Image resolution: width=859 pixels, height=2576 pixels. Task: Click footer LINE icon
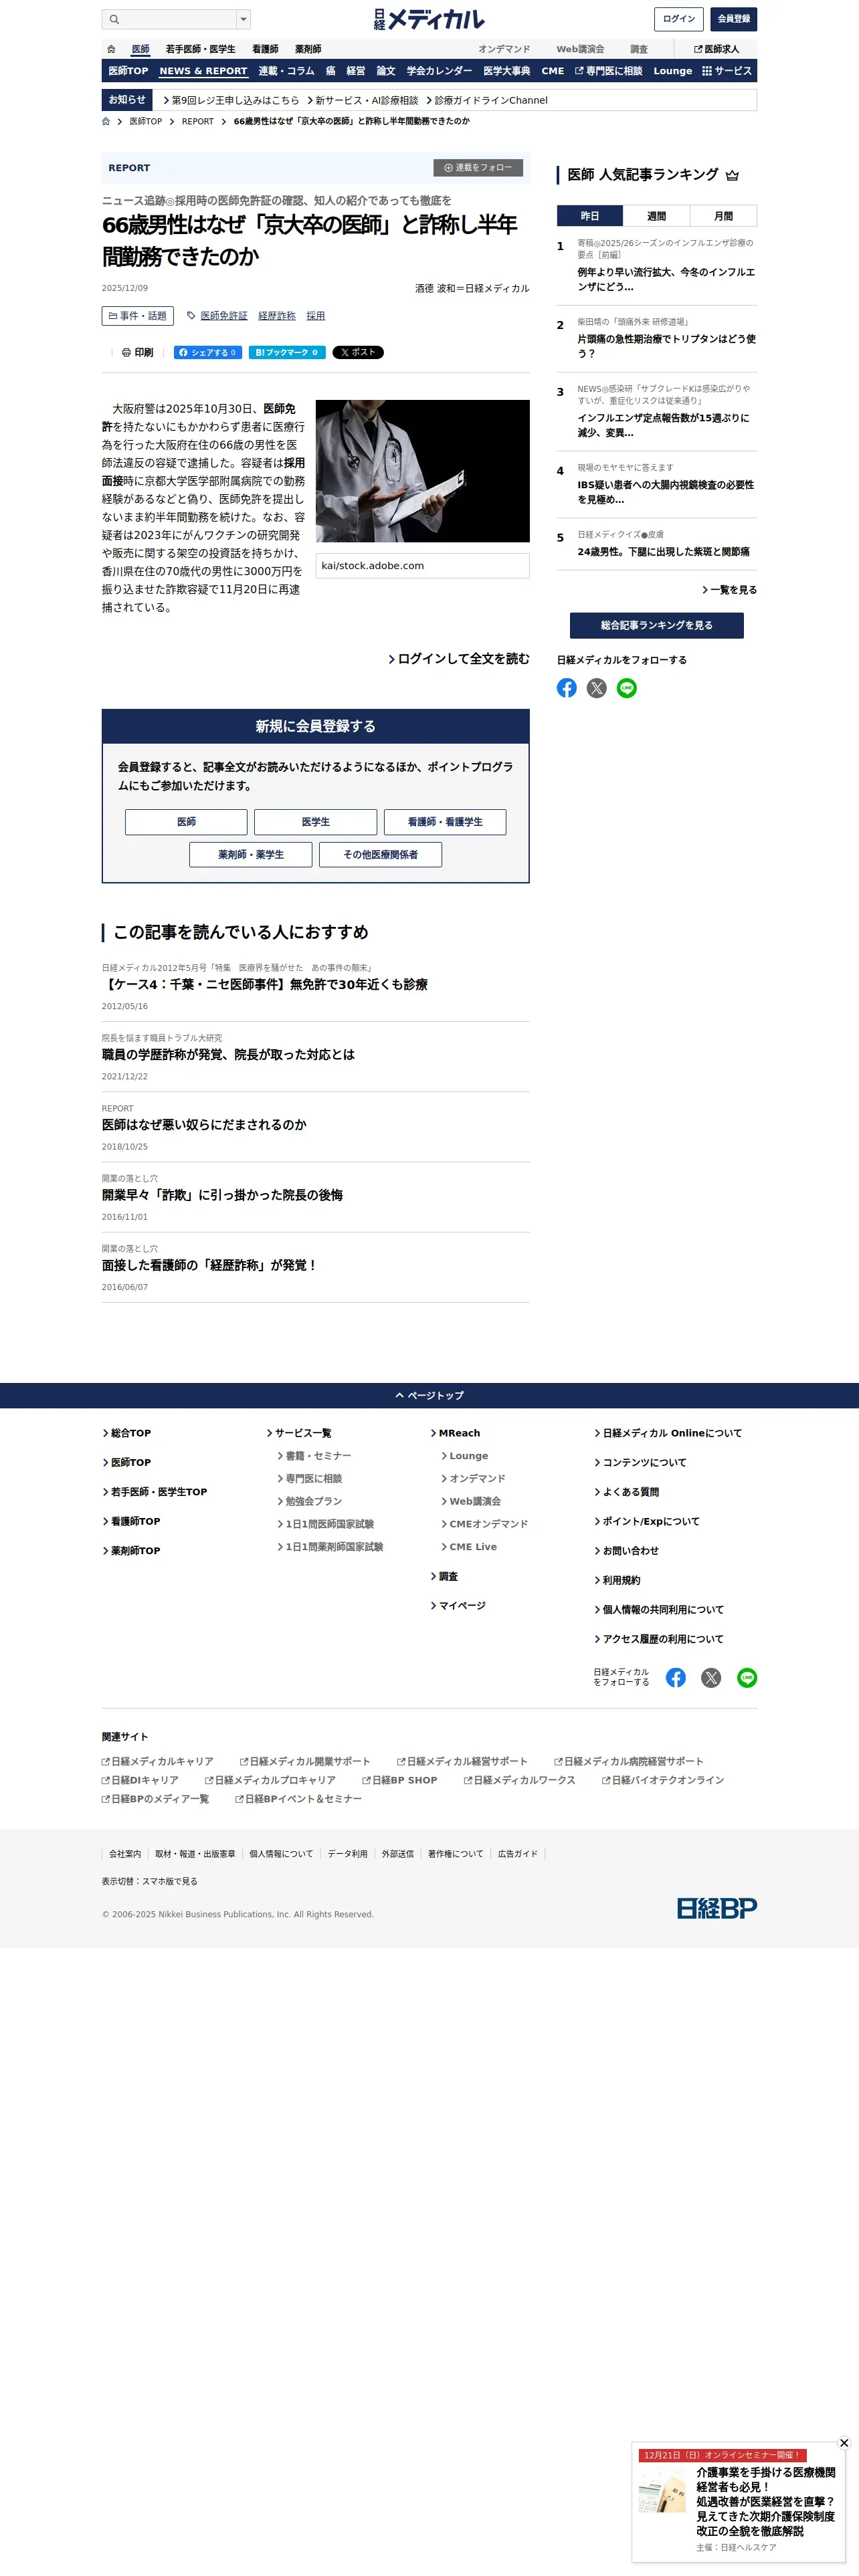(x=747, y=1678)
